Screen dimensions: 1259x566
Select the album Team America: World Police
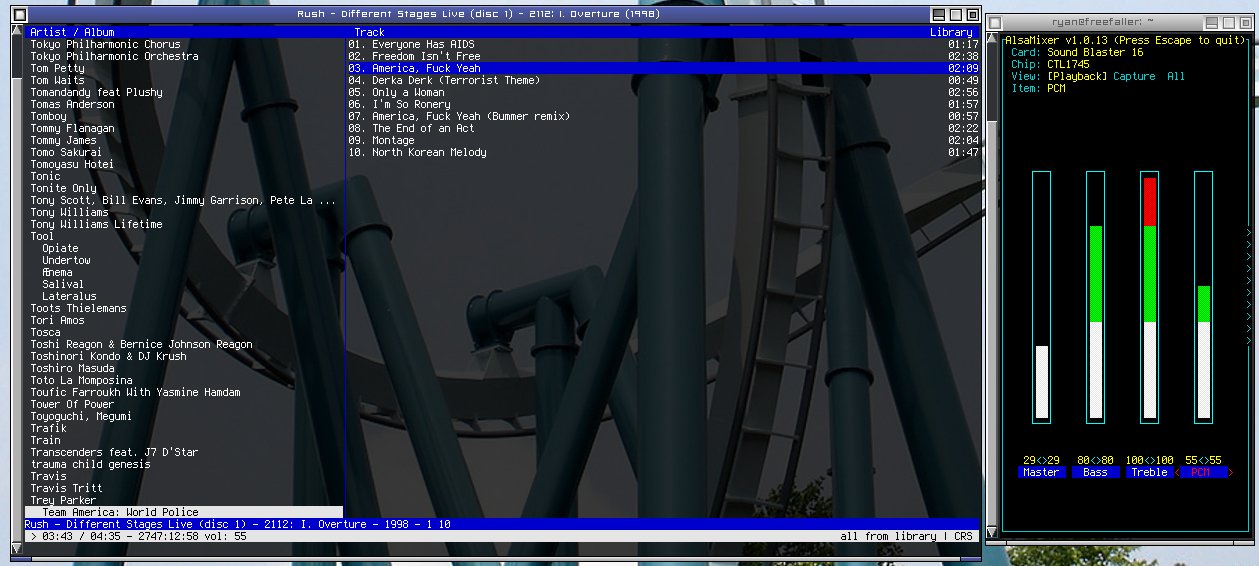click(184, 512)
